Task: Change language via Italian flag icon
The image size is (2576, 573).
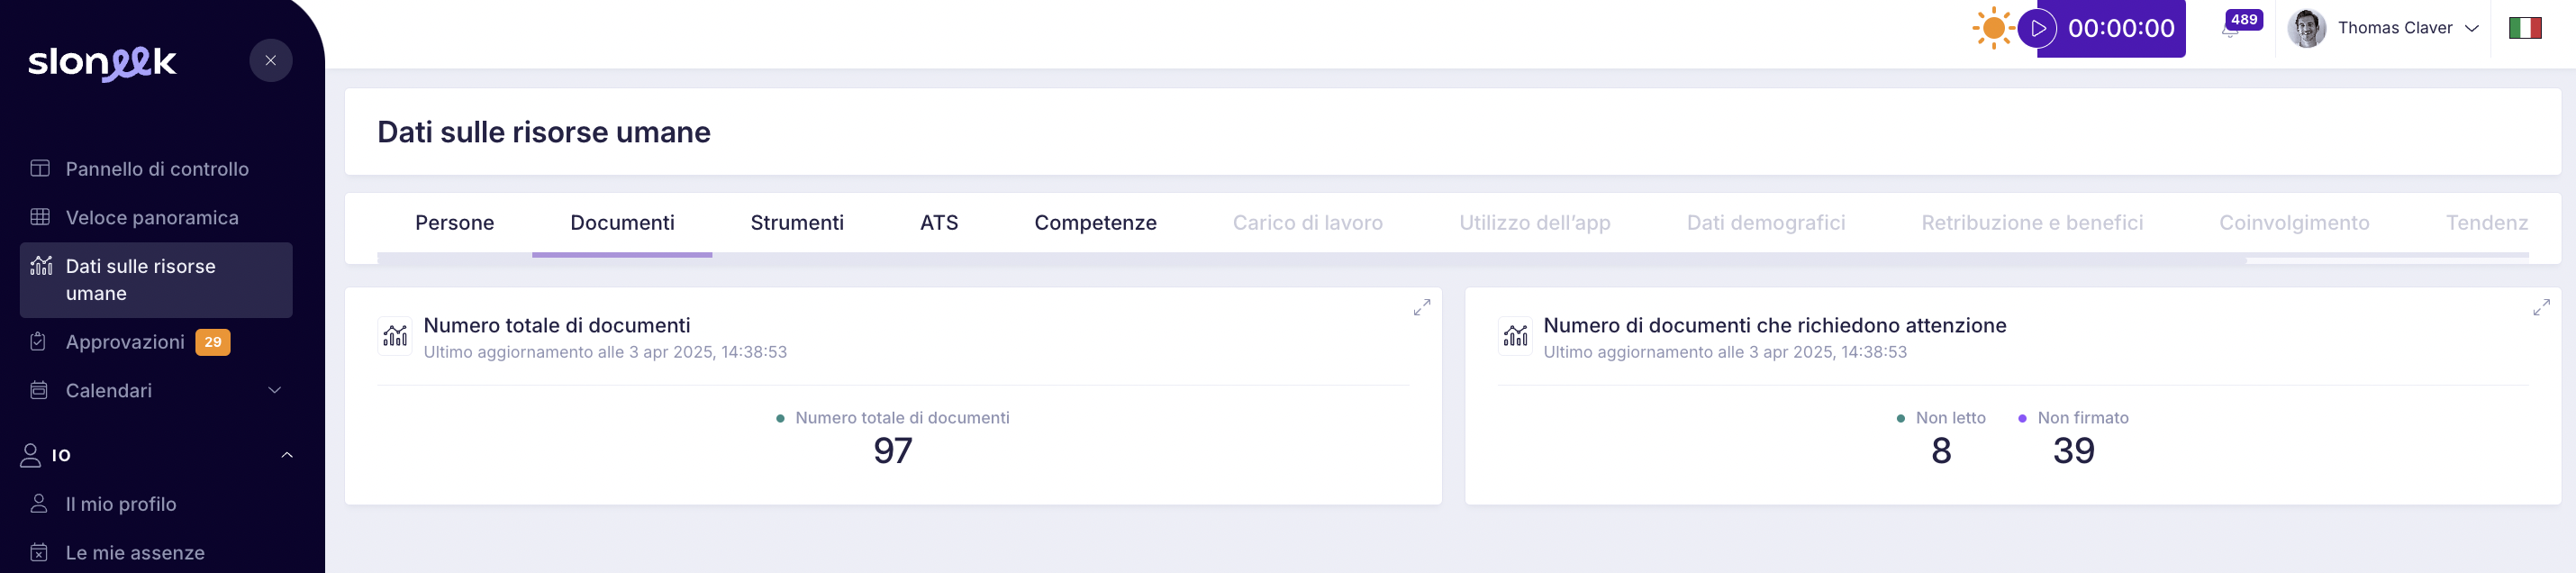Action: coord(2525,28)
